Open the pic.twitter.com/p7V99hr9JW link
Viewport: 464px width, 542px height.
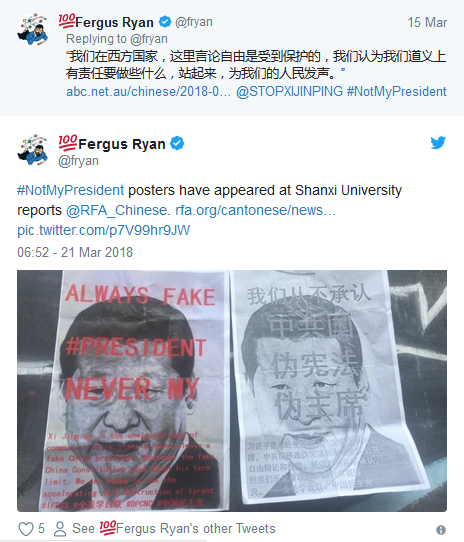pyautogui.click(x=104, y=230)
